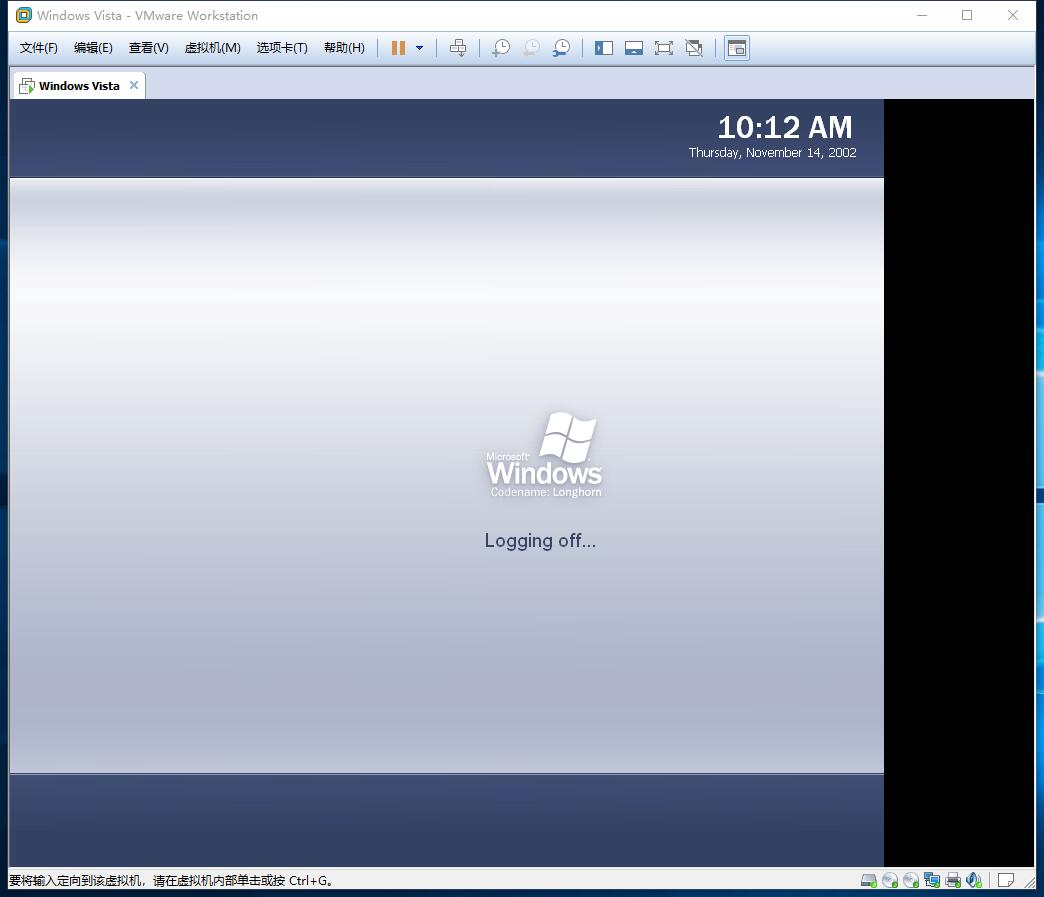Select the Windows Vista tab
The height and width of the screenshot is (897, 1044).
click(x=79, y=86)
